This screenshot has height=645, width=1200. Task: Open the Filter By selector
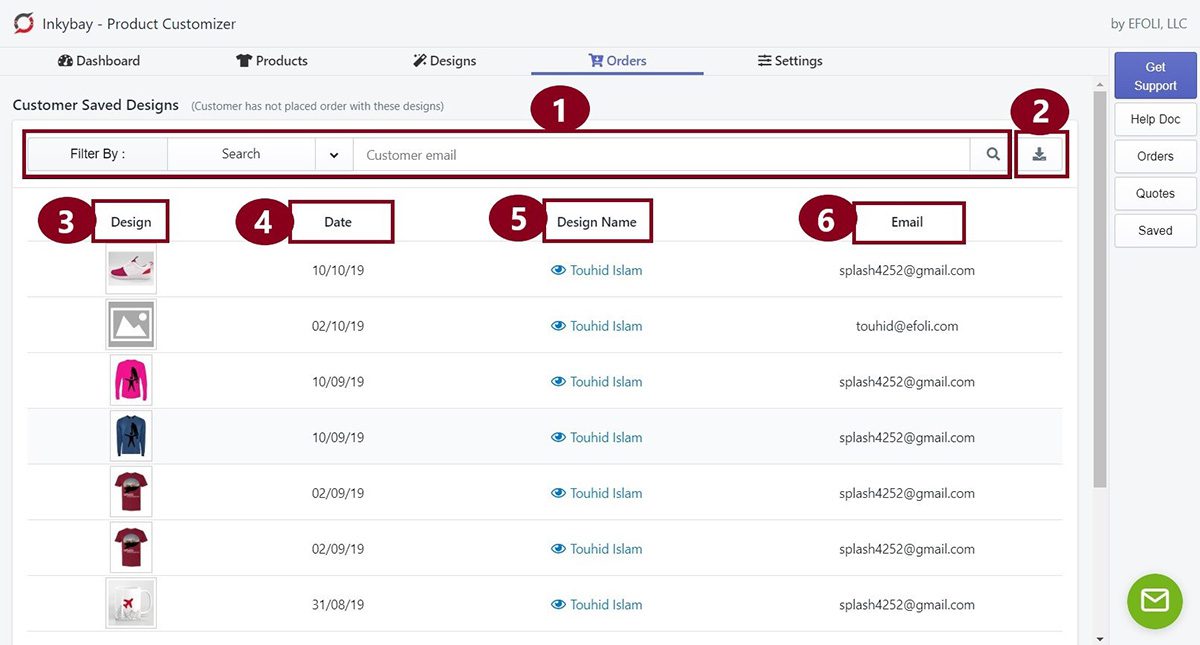97,154
